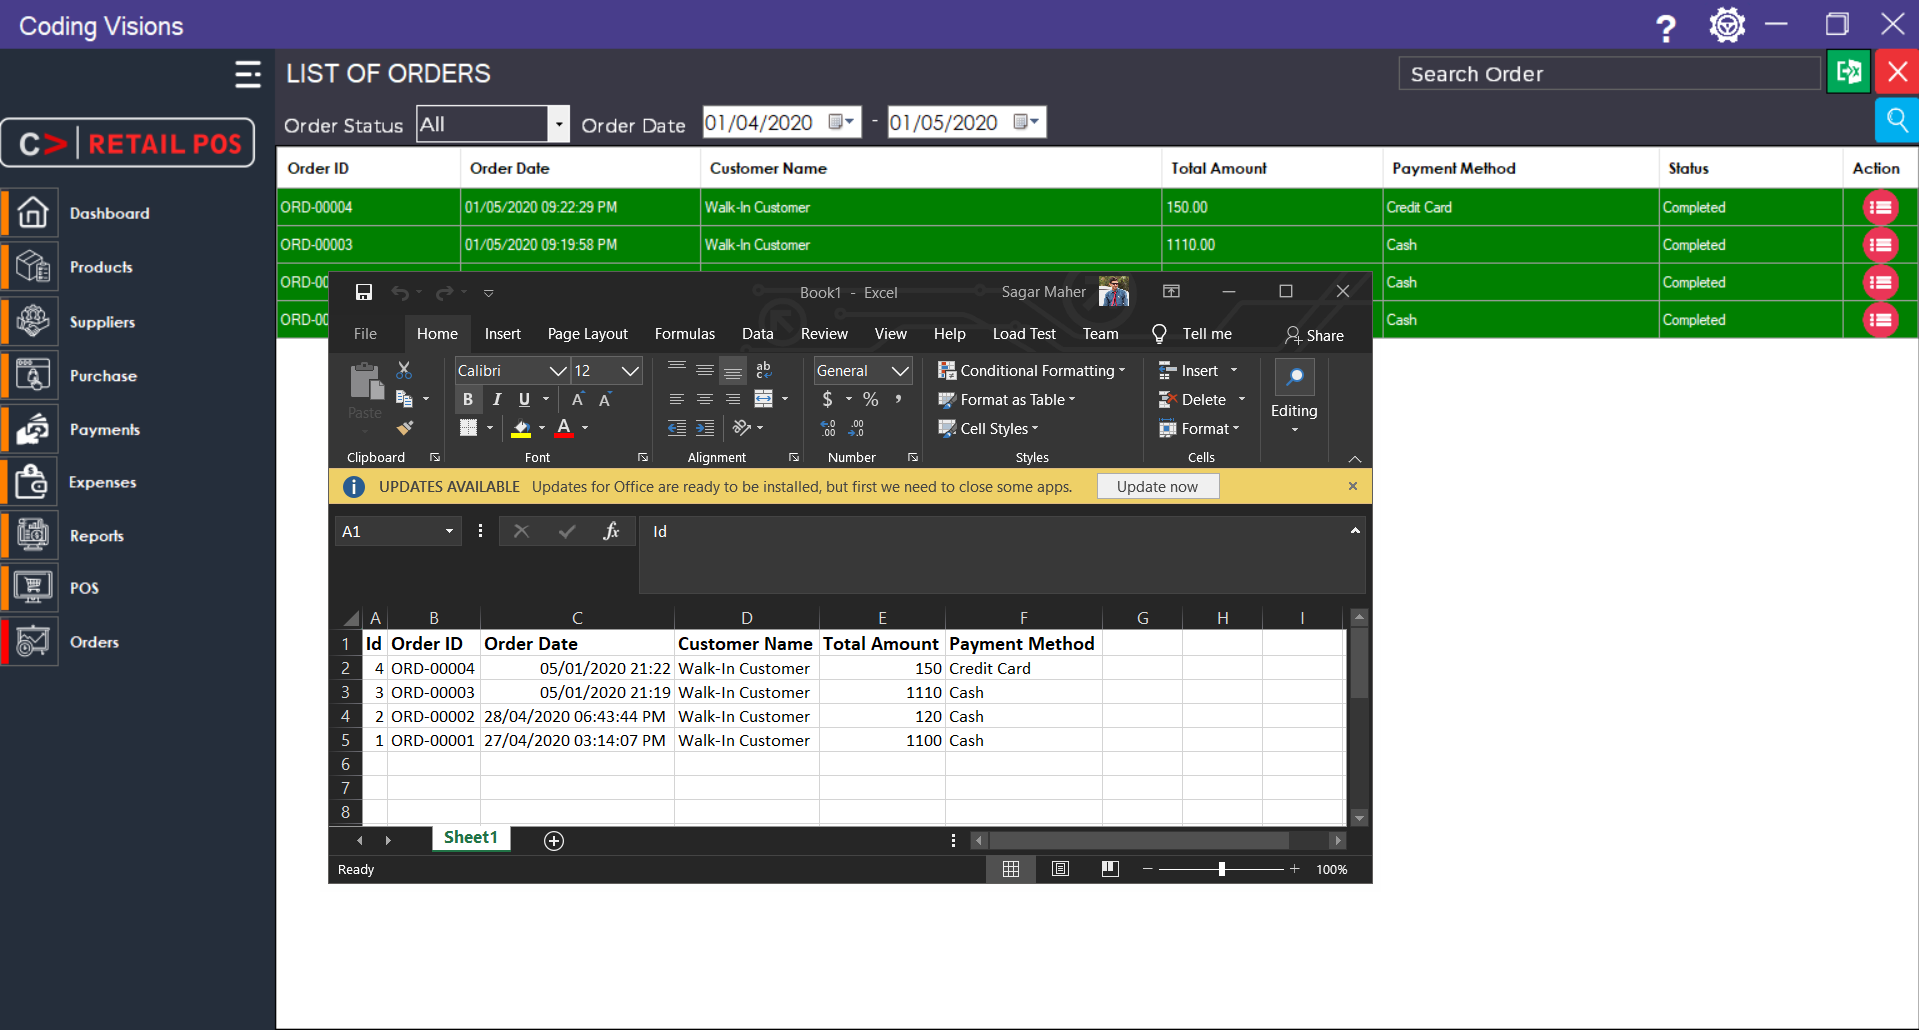This screenshot has width=1919, height=1030.
Task: Click the Format Painter brush in Excel
Action: point(404,428)
